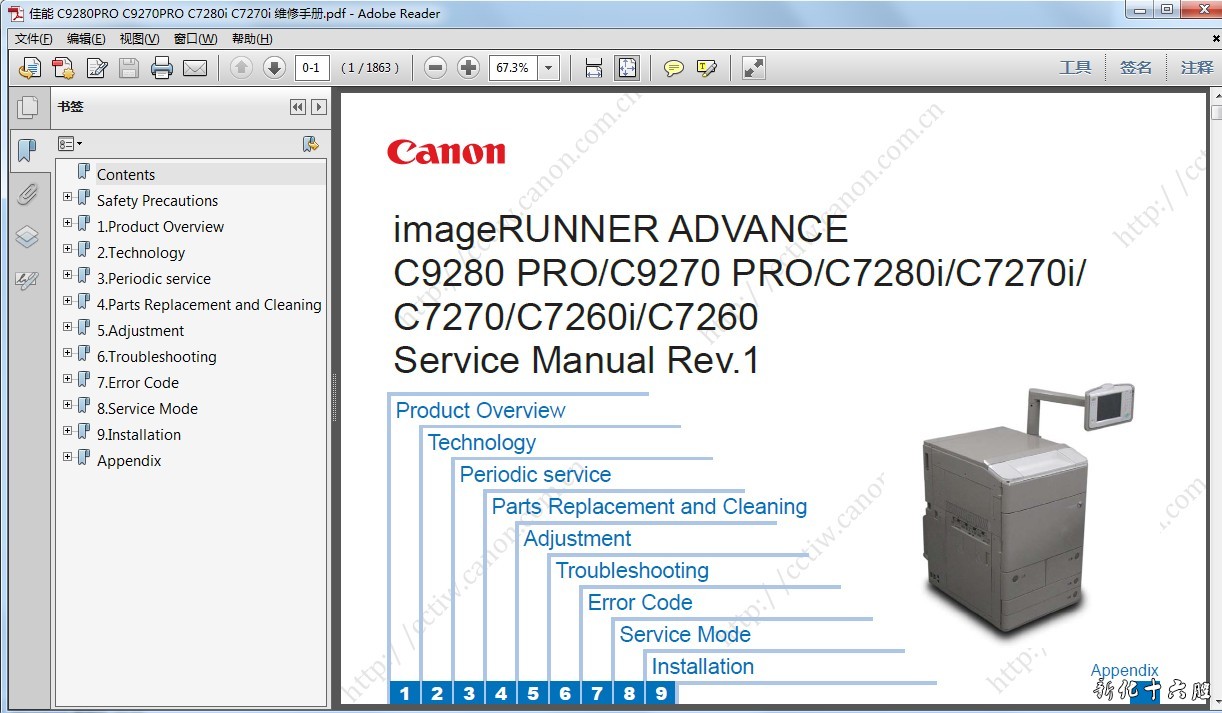Click the Print file icon
The image size is (1222, 713).
click(162, 68)
